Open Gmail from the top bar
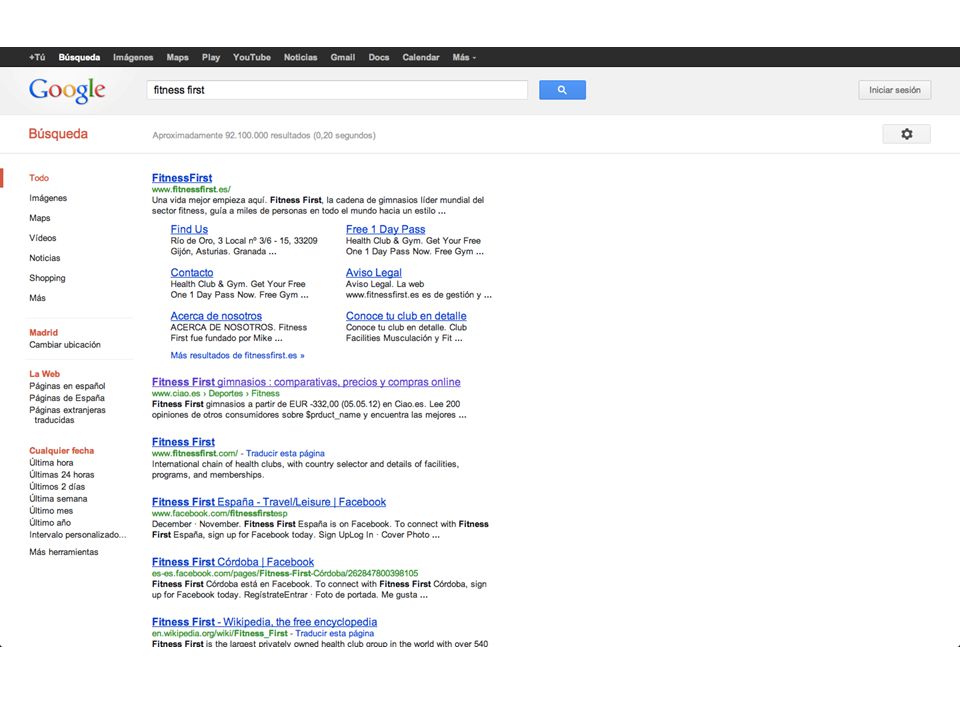 coord(343,57)
